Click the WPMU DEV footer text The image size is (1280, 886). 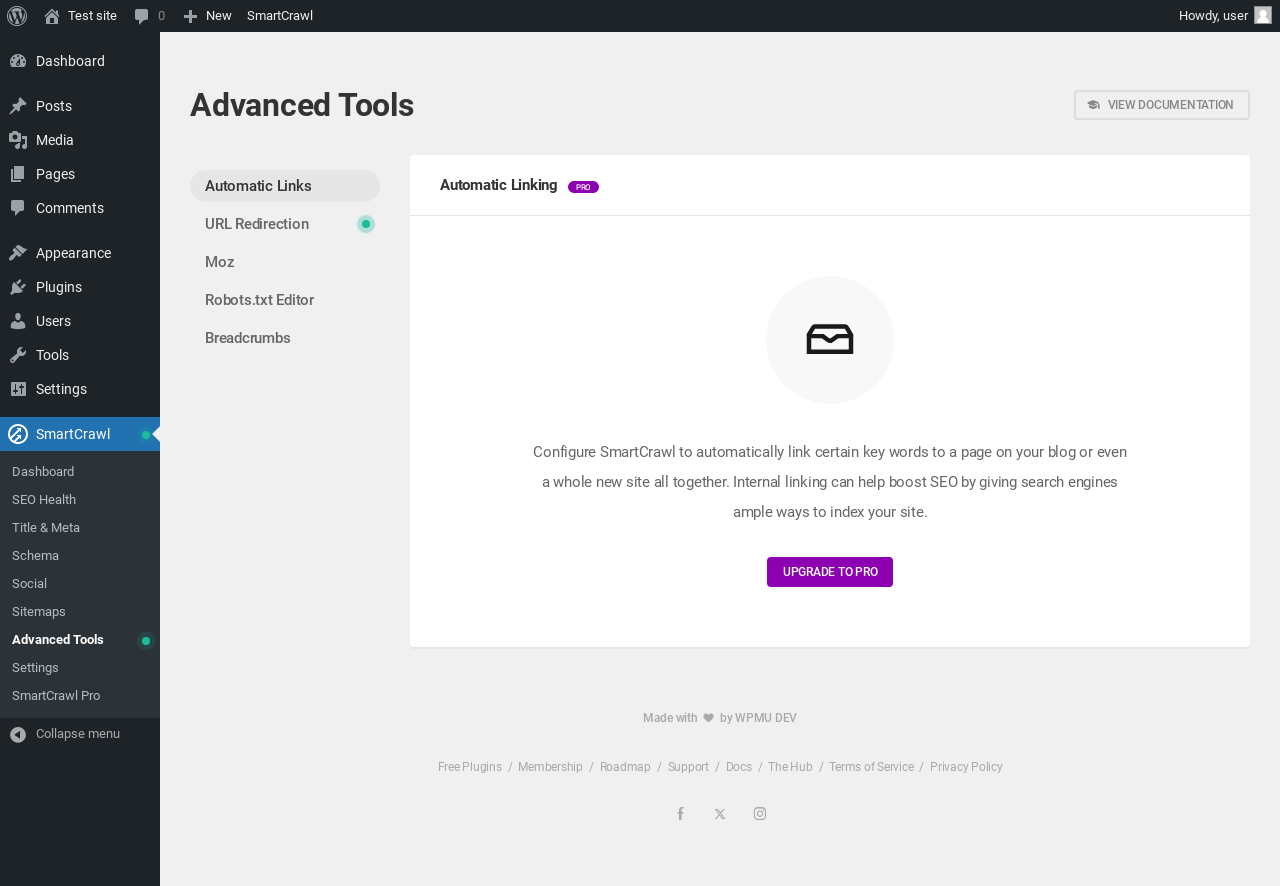766,718
